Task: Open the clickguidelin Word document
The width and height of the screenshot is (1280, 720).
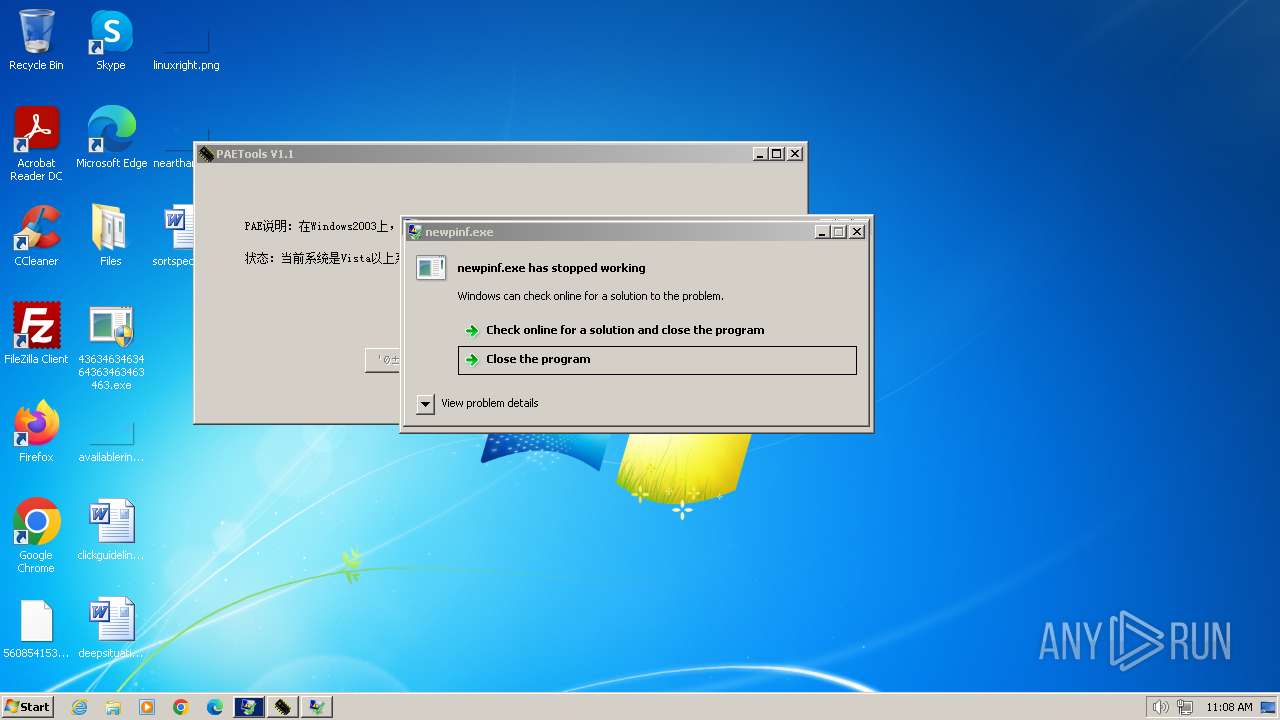Action: point(111,530)
